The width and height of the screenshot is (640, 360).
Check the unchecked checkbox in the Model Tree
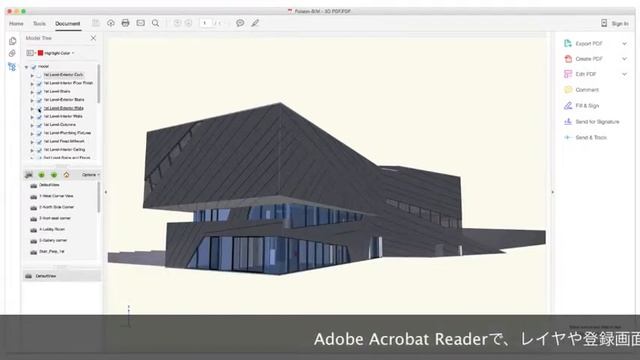tap(39, 75)
